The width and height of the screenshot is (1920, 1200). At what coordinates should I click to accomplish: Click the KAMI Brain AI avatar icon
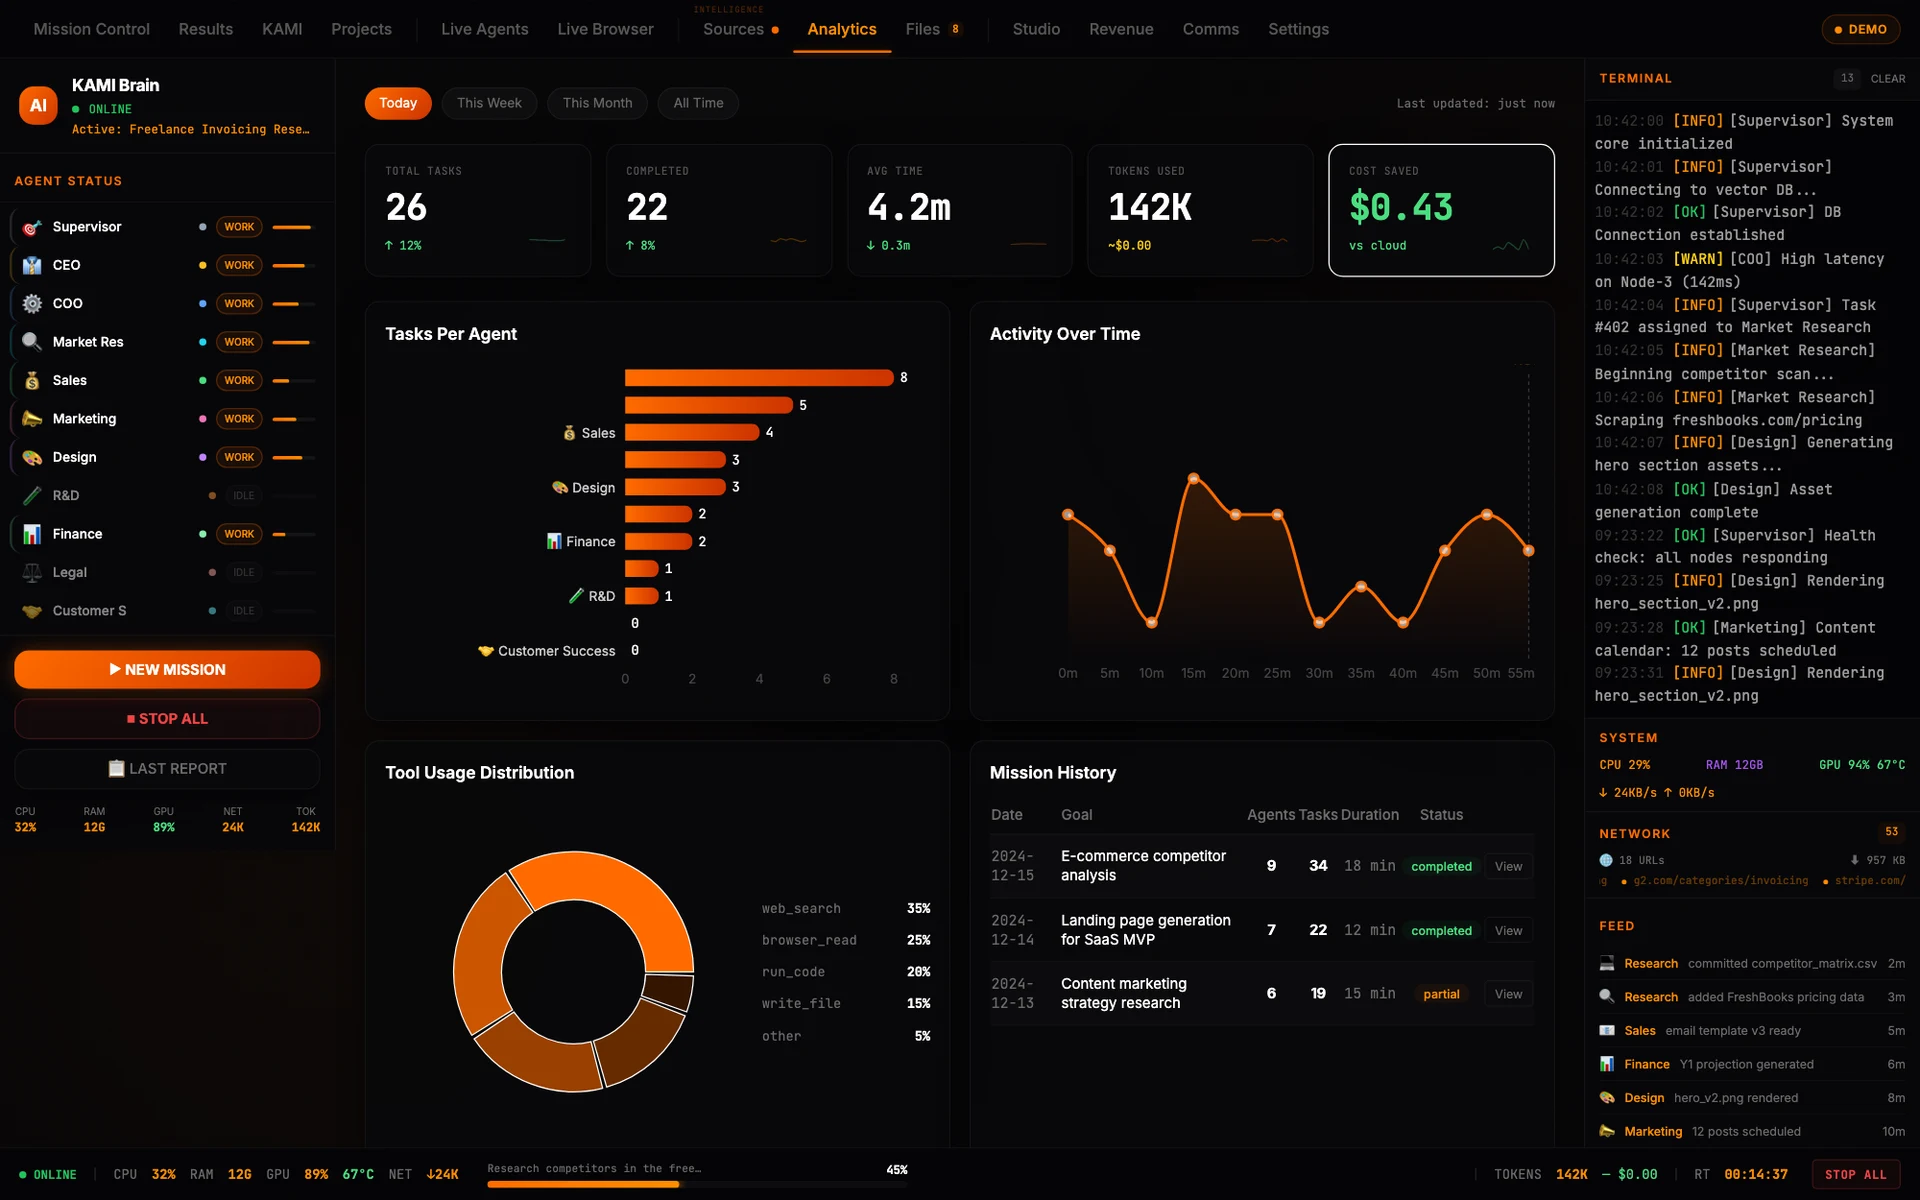pyautogui.click(x=38, y=105)
